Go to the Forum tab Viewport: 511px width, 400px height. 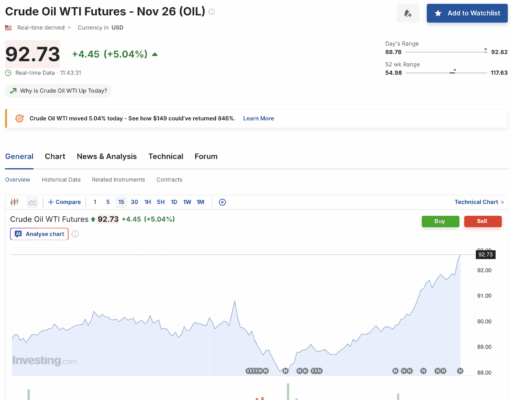click(x=206, y=156)
